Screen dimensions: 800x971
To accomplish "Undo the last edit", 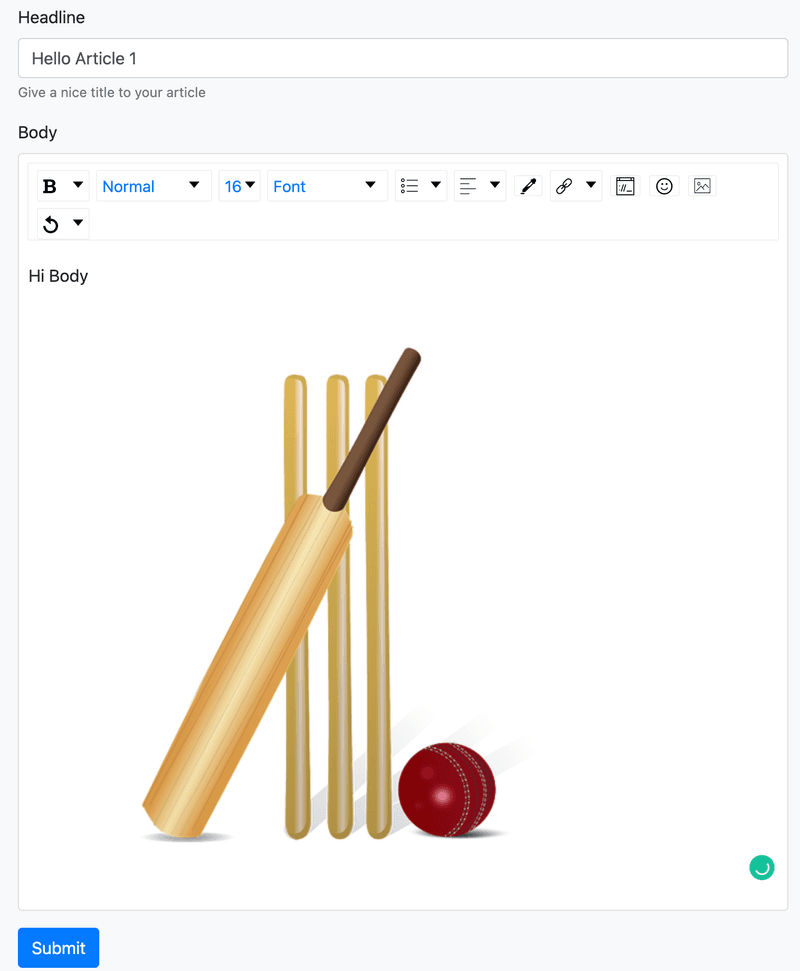I will (x=50, y=223).
